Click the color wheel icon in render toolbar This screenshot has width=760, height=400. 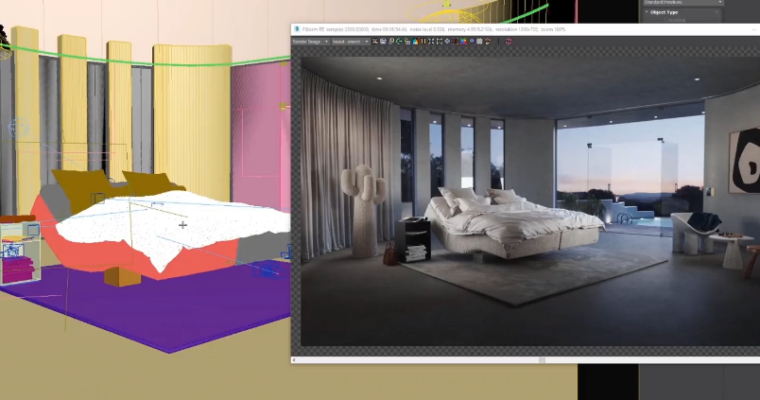463,42
